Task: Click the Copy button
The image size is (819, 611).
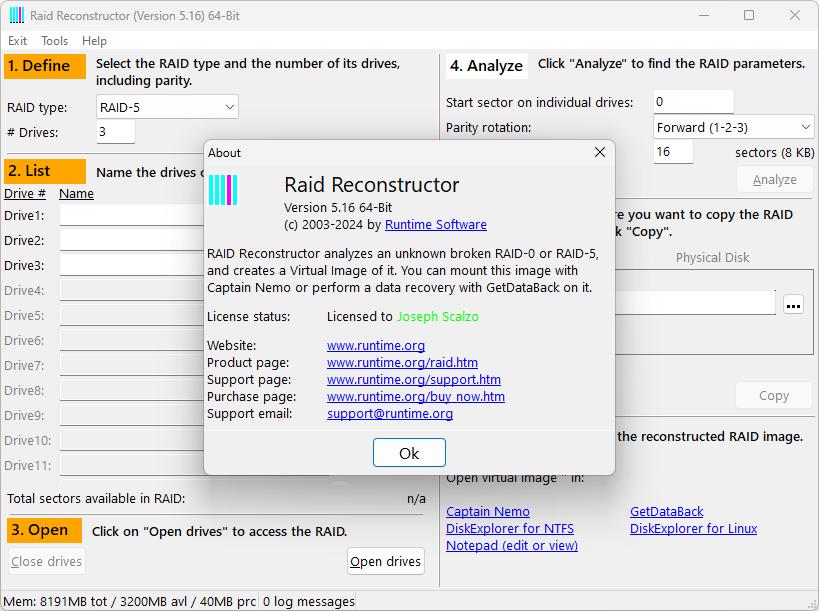Action: pos(774,395)
